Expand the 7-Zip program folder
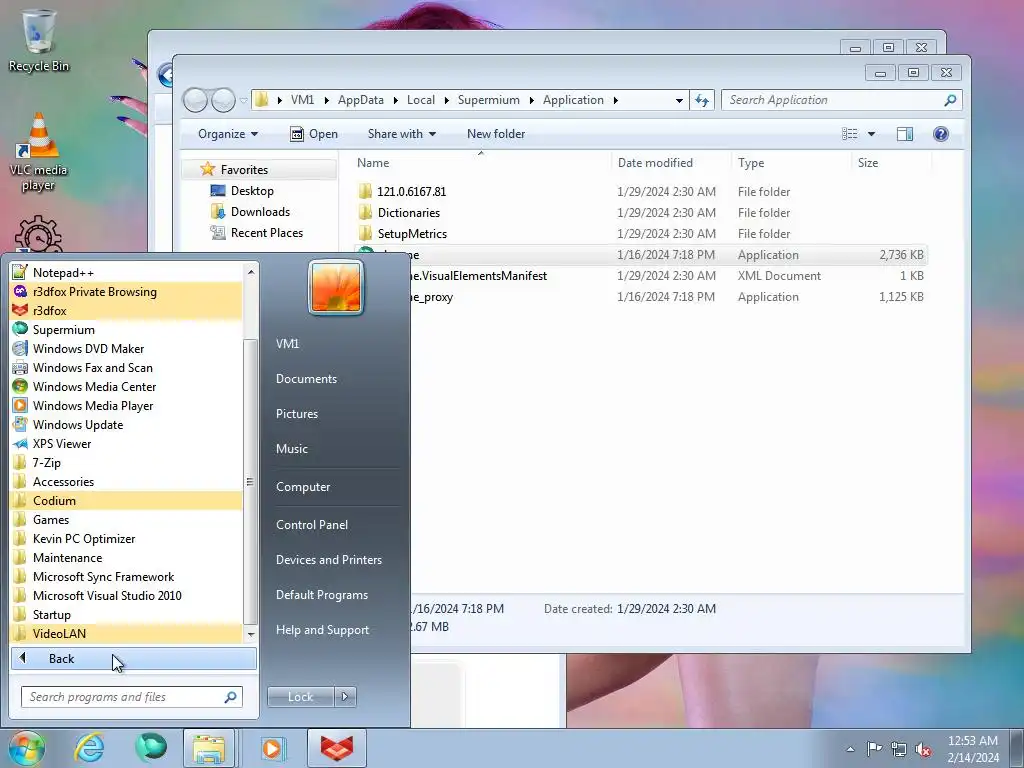The width and height of the screenshot is (1024, 768). pyautogui.click(x=127, y=462)
